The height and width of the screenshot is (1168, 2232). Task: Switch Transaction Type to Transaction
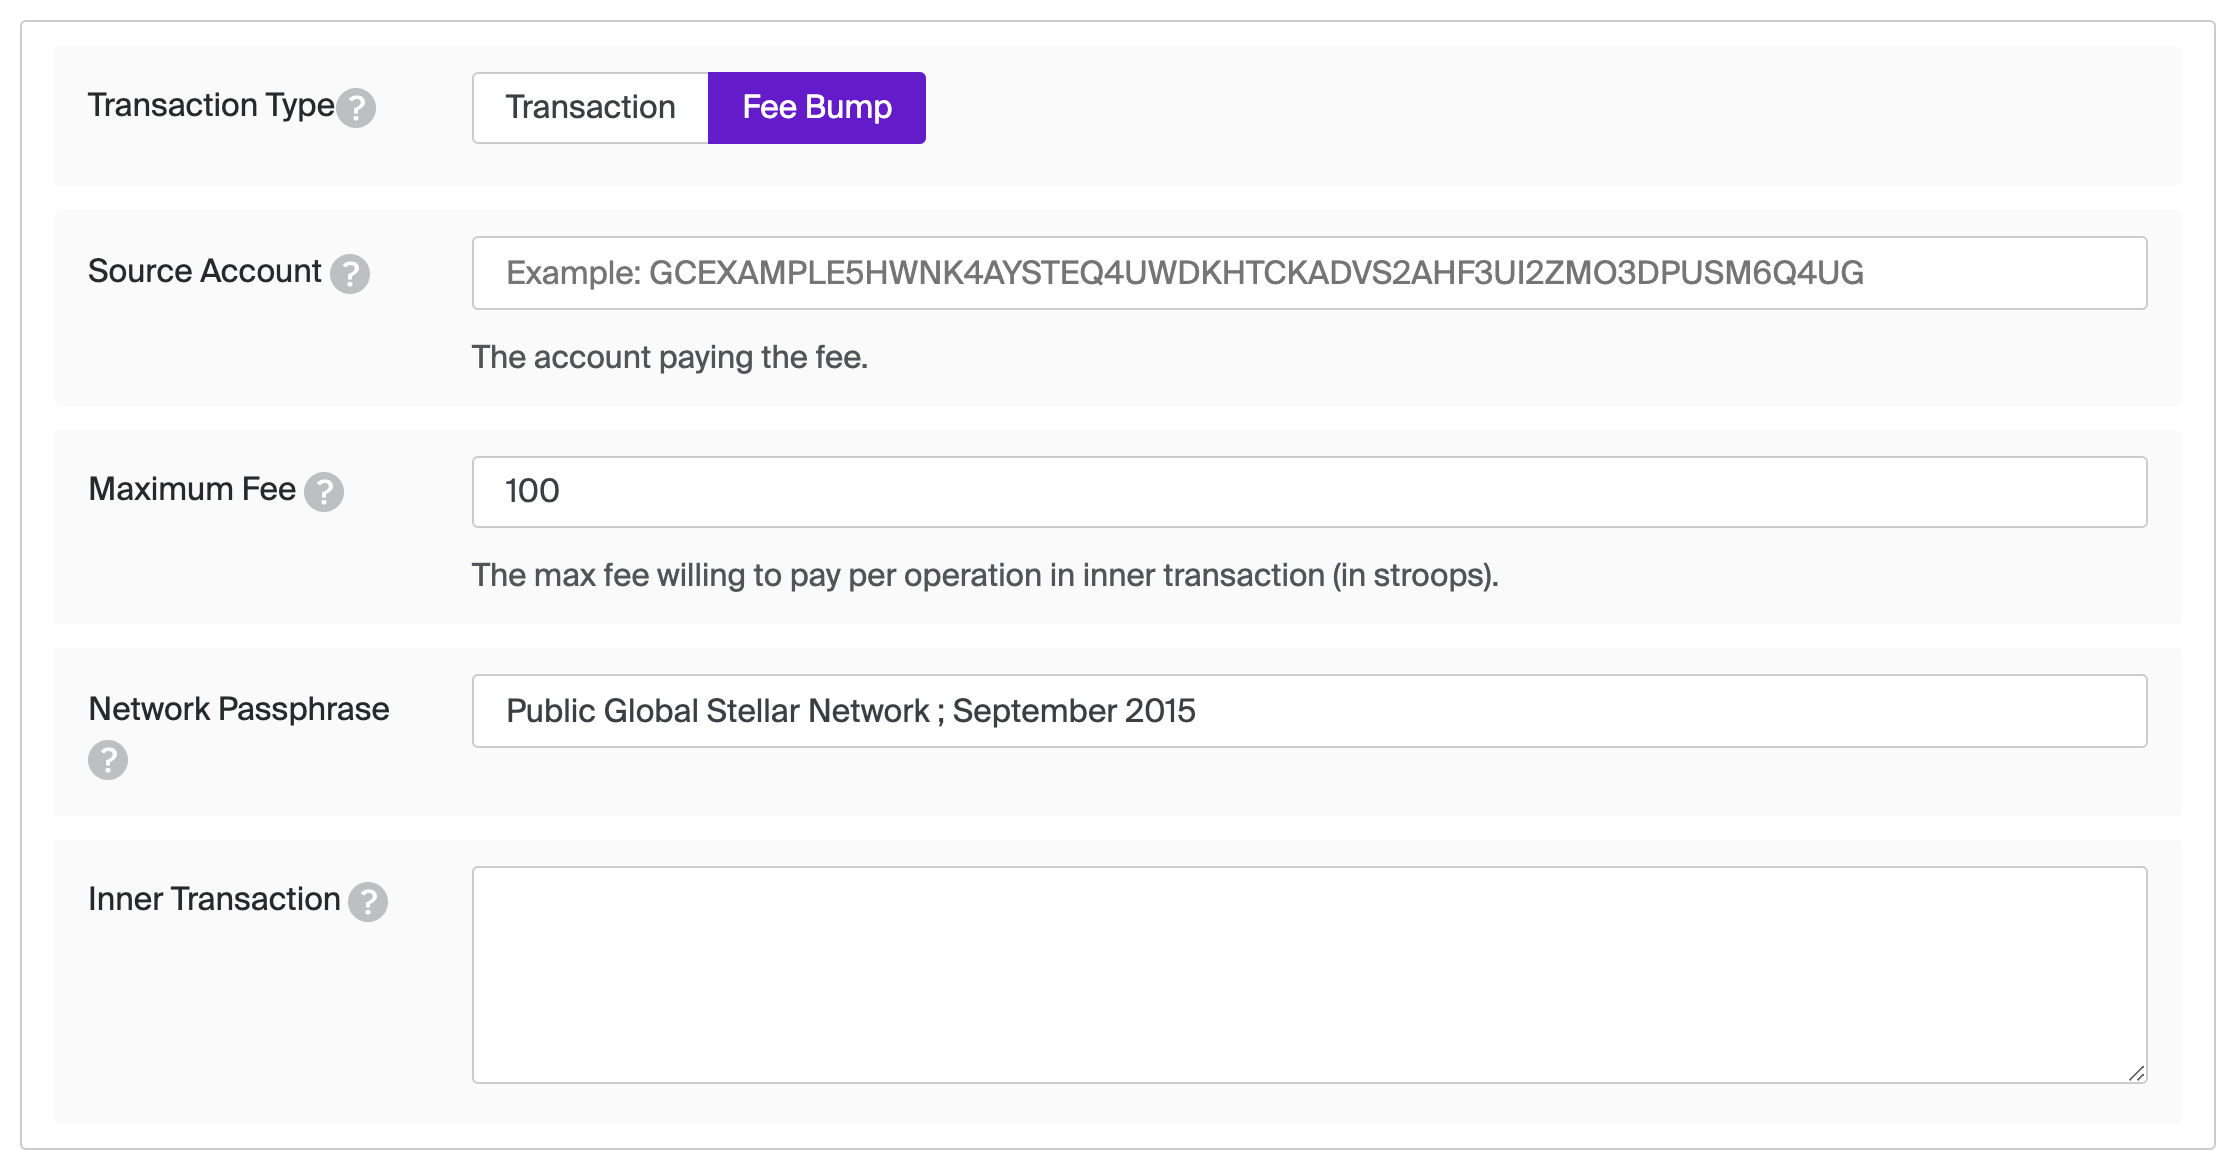pos(590,107)
